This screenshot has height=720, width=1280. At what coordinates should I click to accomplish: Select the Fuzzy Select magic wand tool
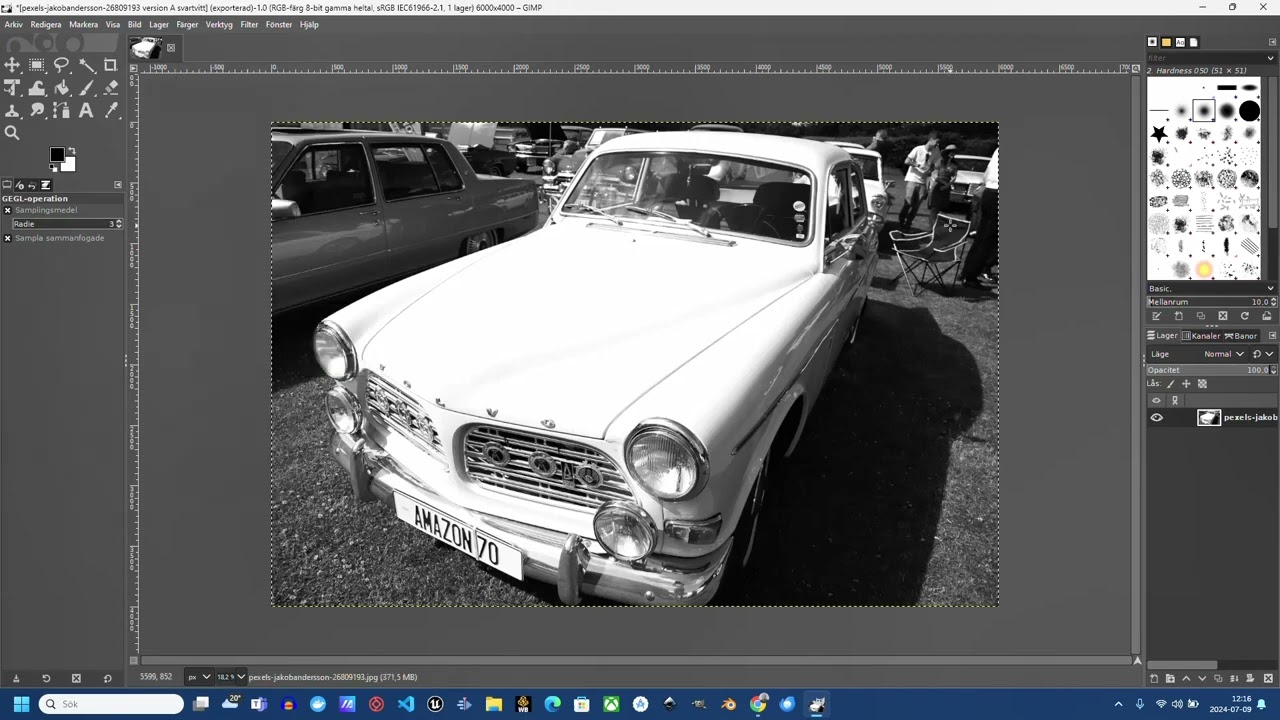[86, 65]
